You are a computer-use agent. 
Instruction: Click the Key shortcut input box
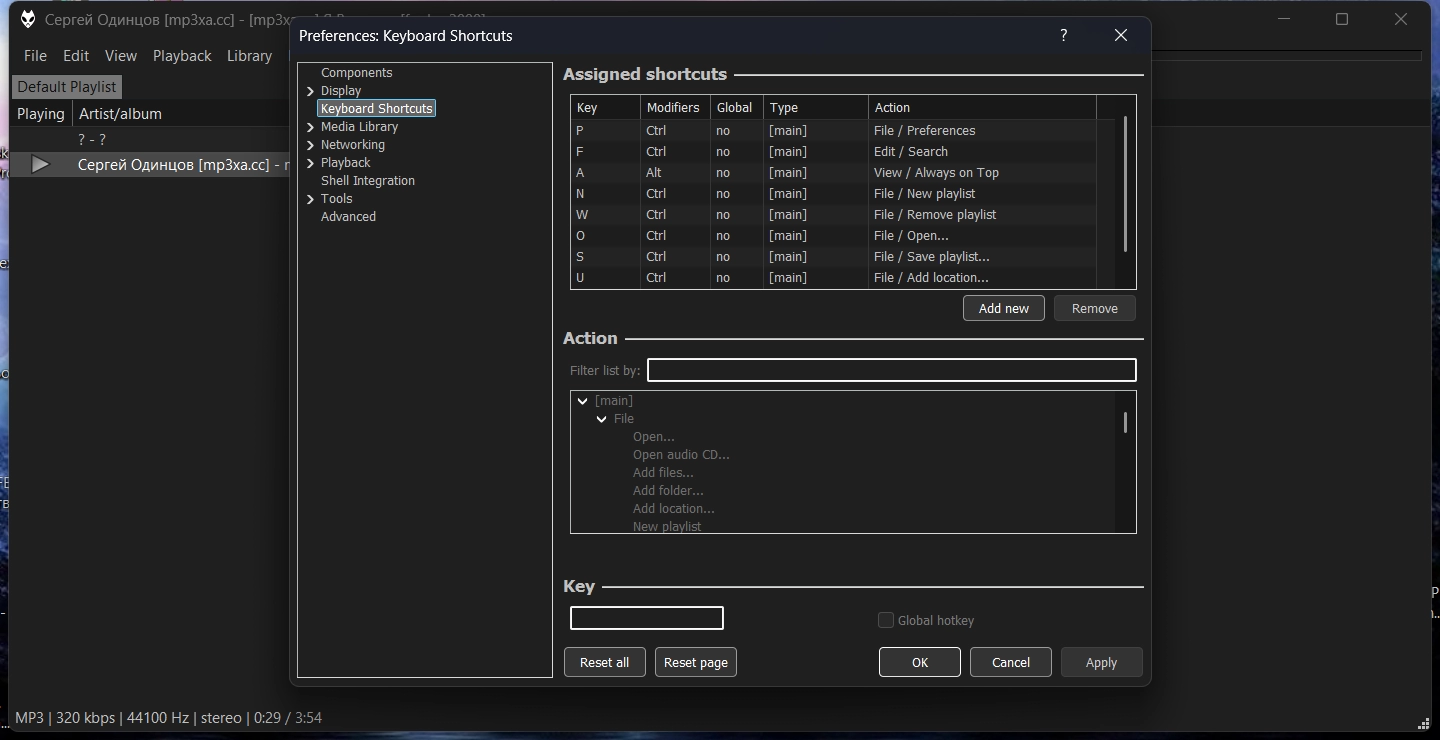click(646, 618)
